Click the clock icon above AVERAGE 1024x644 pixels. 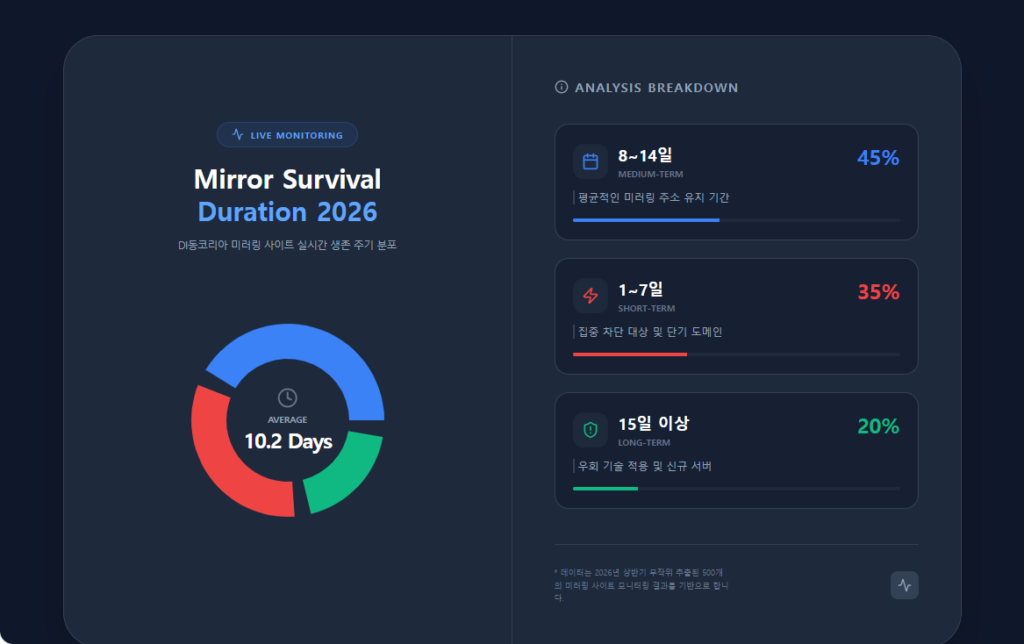coord(288,398)
